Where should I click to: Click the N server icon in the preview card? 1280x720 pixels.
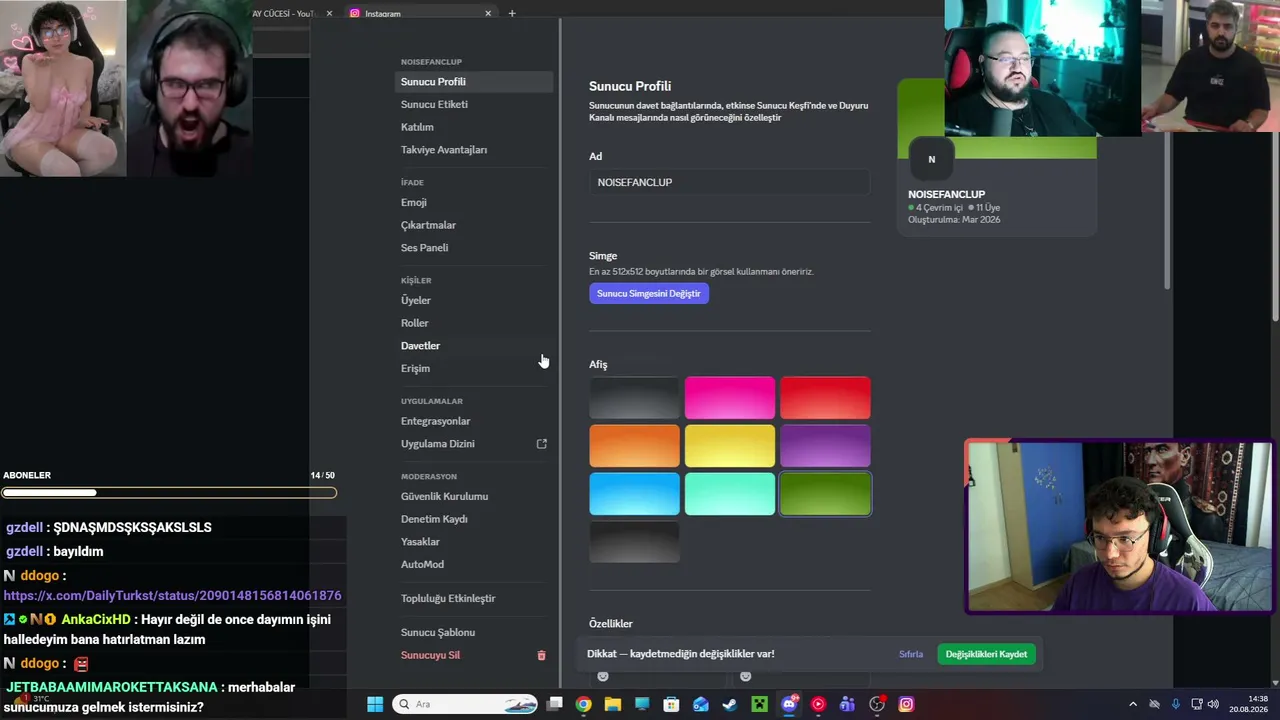(931, 159)
